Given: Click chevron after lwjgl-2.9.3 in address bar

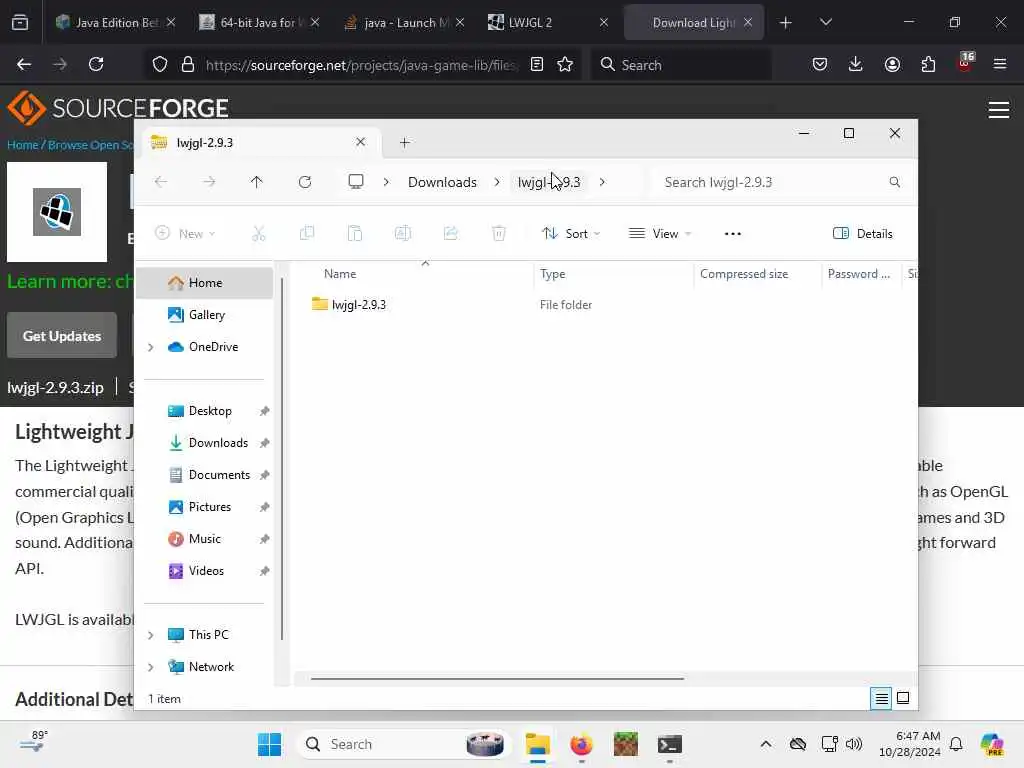Looking at the screenshot, I should pyautogui.click(x=602, y=182).
